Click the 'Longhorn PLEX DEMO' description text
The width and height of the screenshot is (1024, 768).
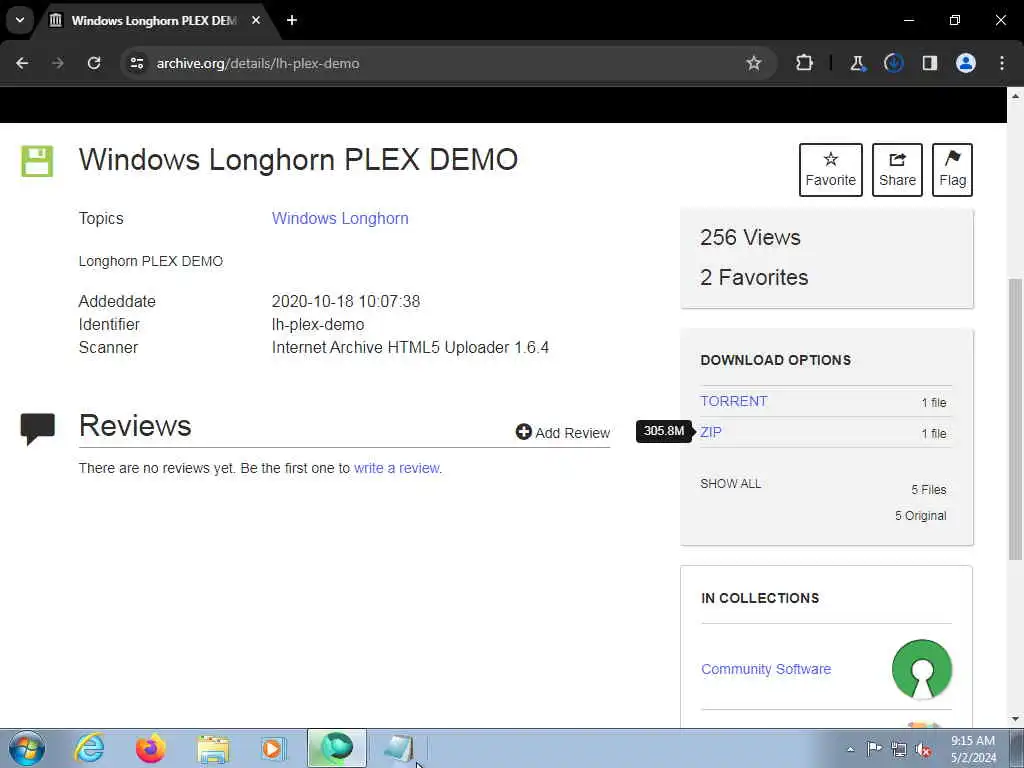[x=151, y=261]
